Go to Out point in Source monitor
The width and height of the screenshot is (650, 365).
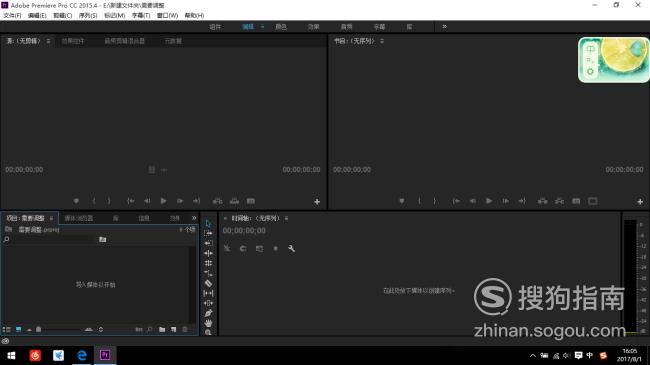196,201
